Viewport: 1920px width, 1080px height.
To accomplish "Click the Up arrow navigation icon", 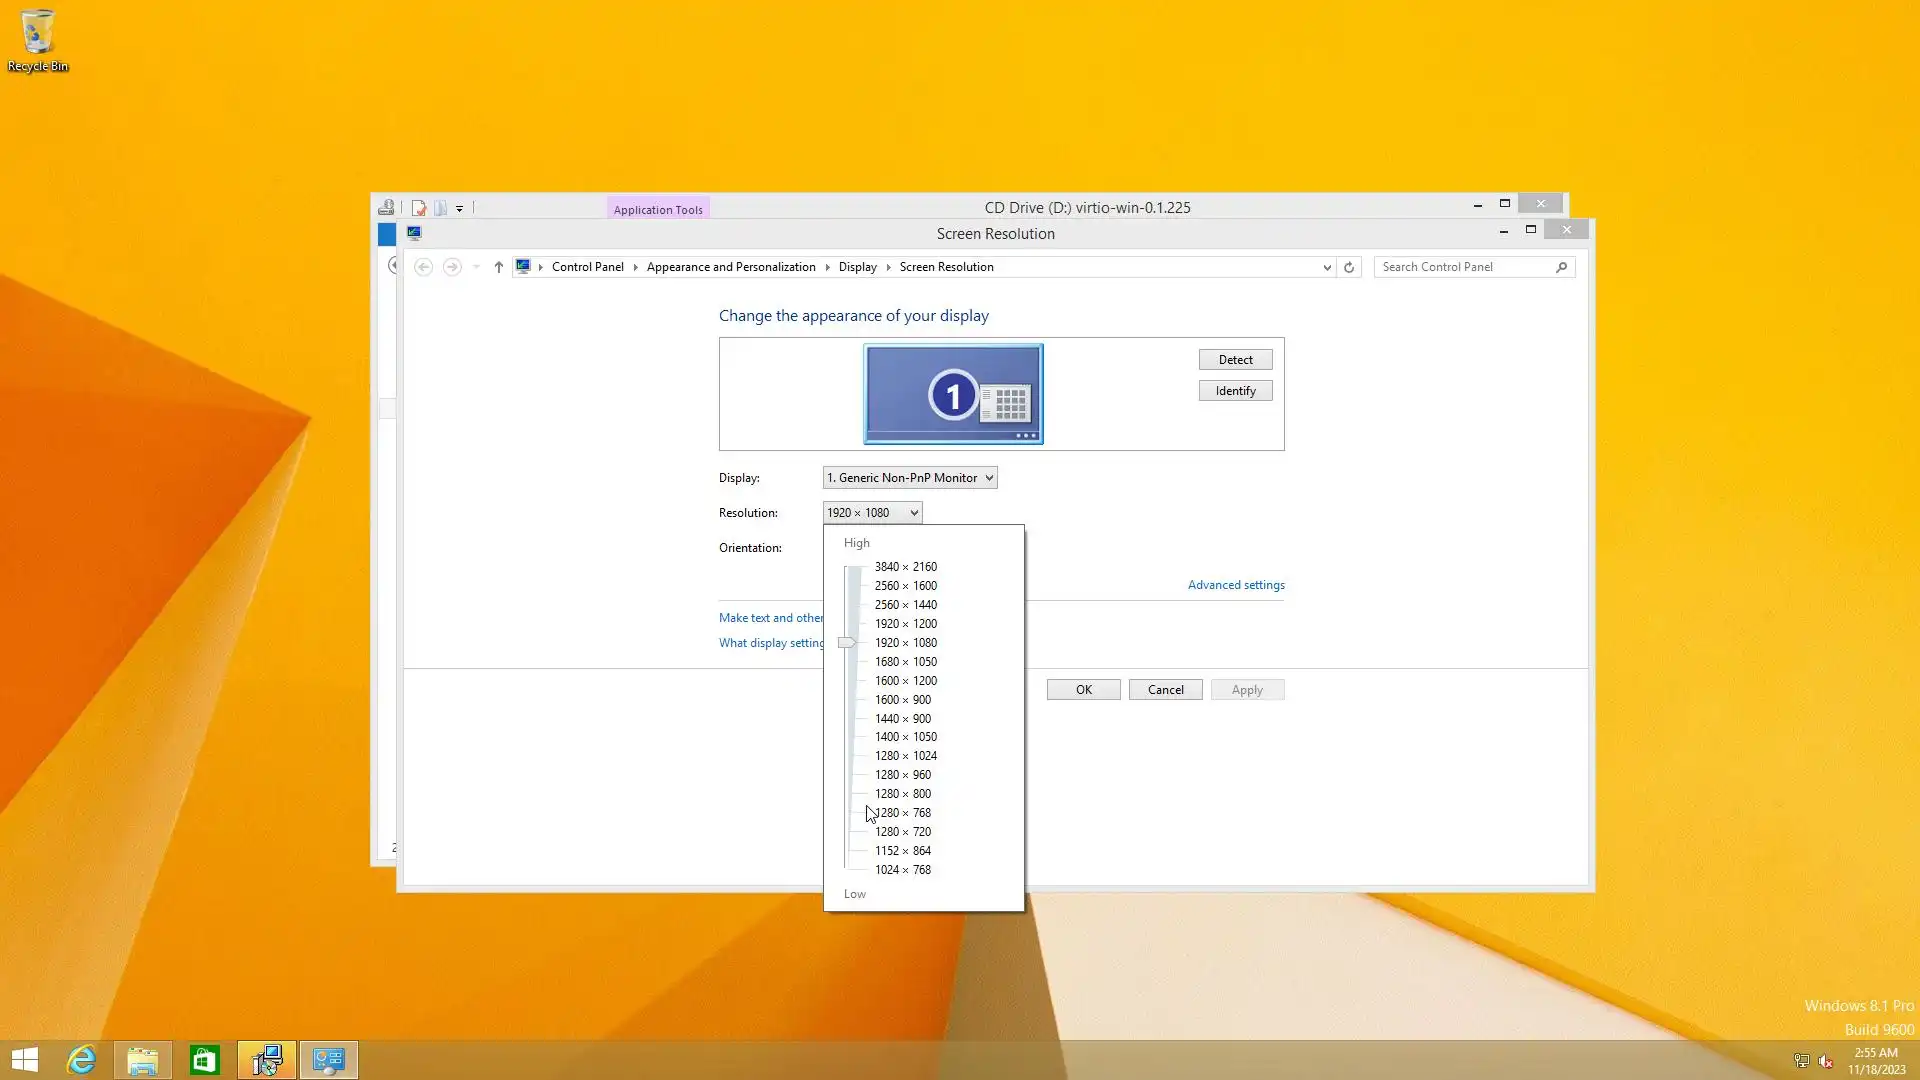I will [498, 267].
